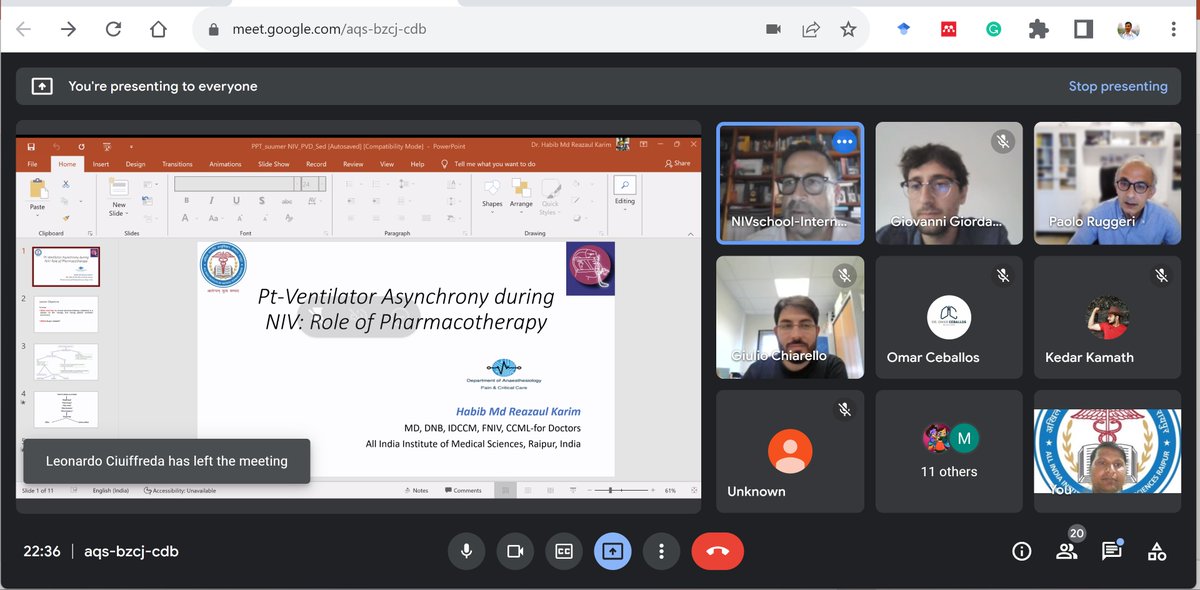This screenshot has height=590, width=1200.
Task: Toggle Italic formatting
Action: coord(211,201)
